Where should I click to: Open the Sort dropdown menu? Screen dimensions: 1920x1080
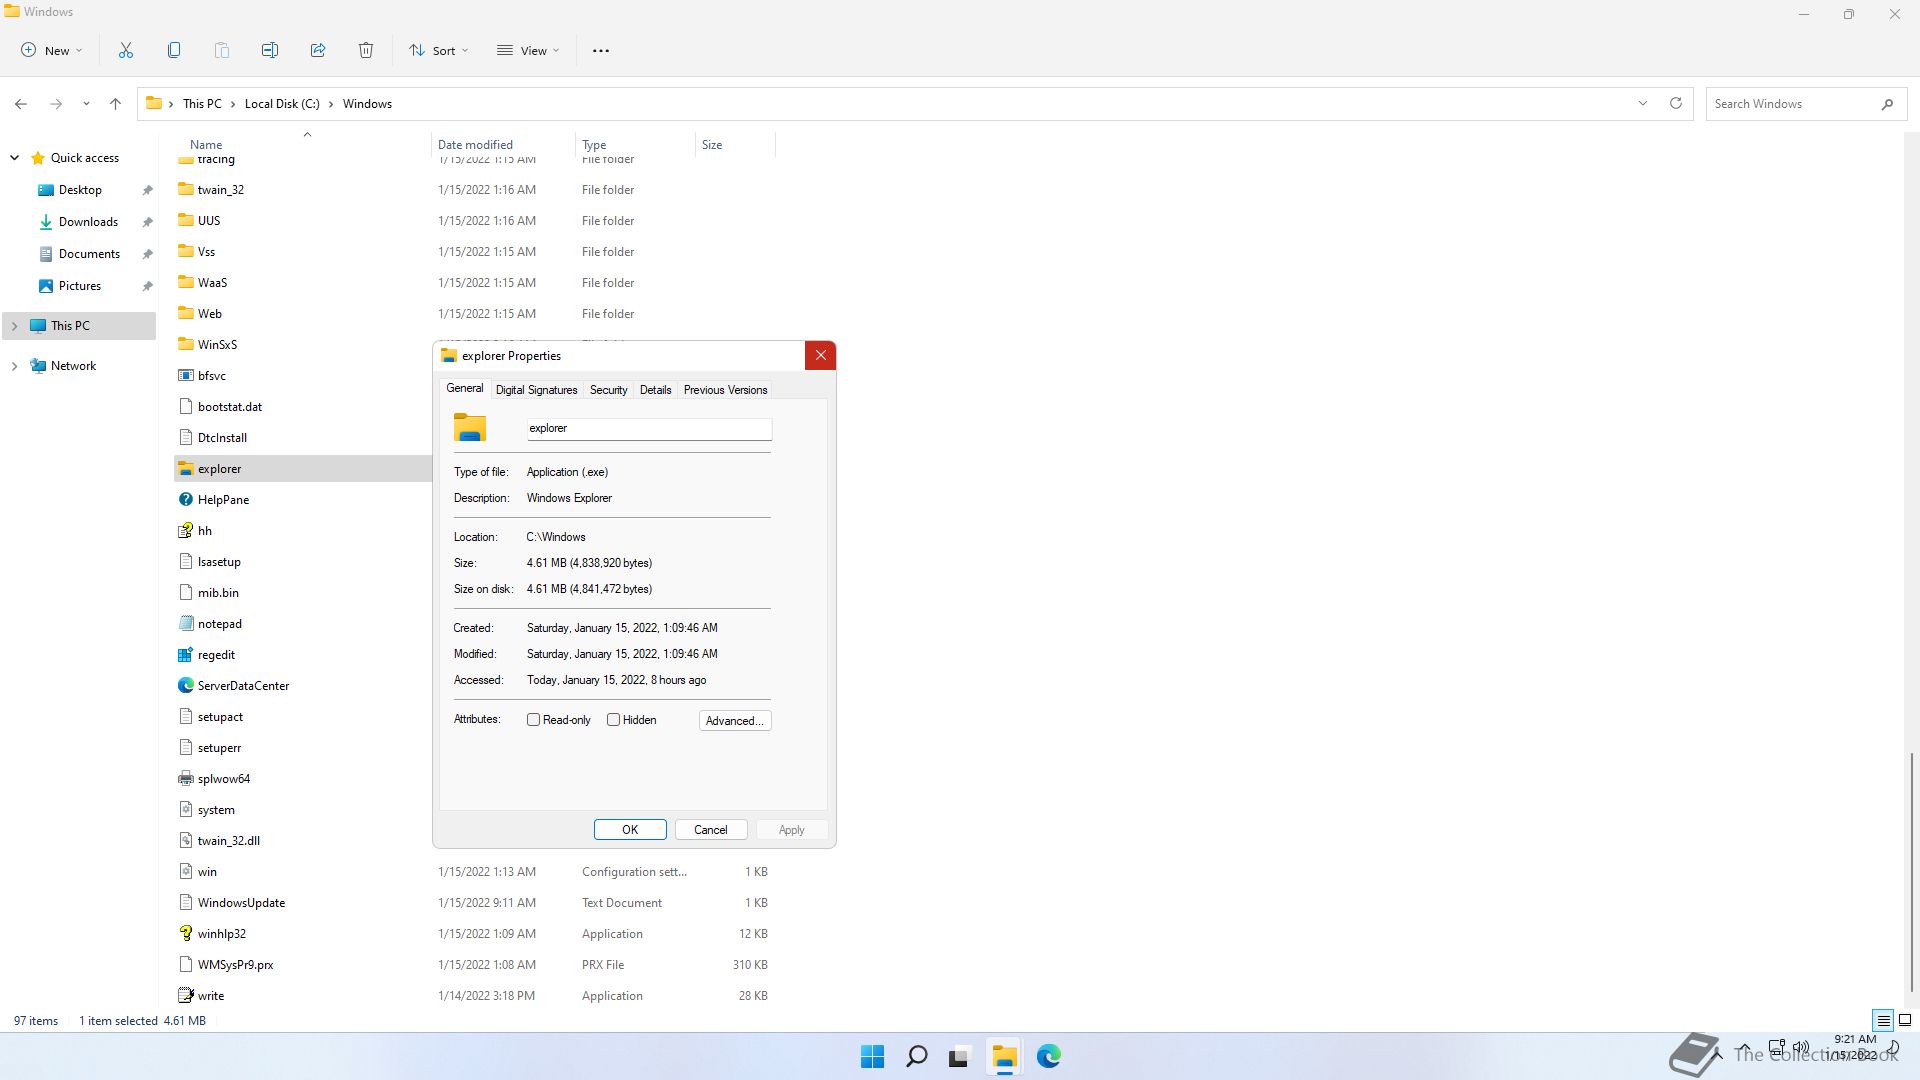(438, 50)
